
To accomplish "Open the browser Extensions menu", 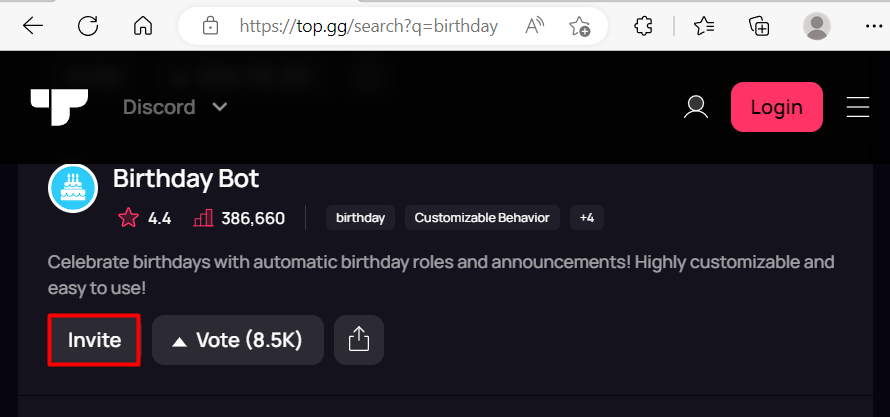I will coord(643,26).
